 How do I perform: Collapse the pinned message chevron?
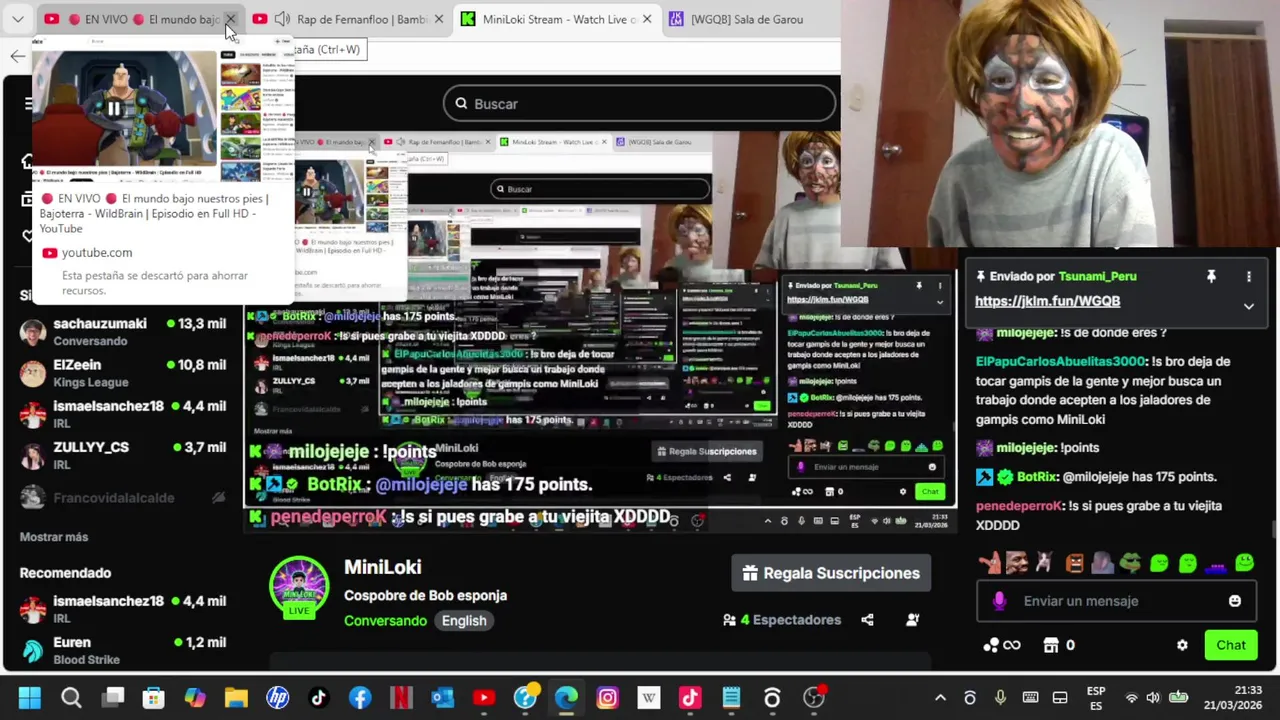(x=1249, y=307)
